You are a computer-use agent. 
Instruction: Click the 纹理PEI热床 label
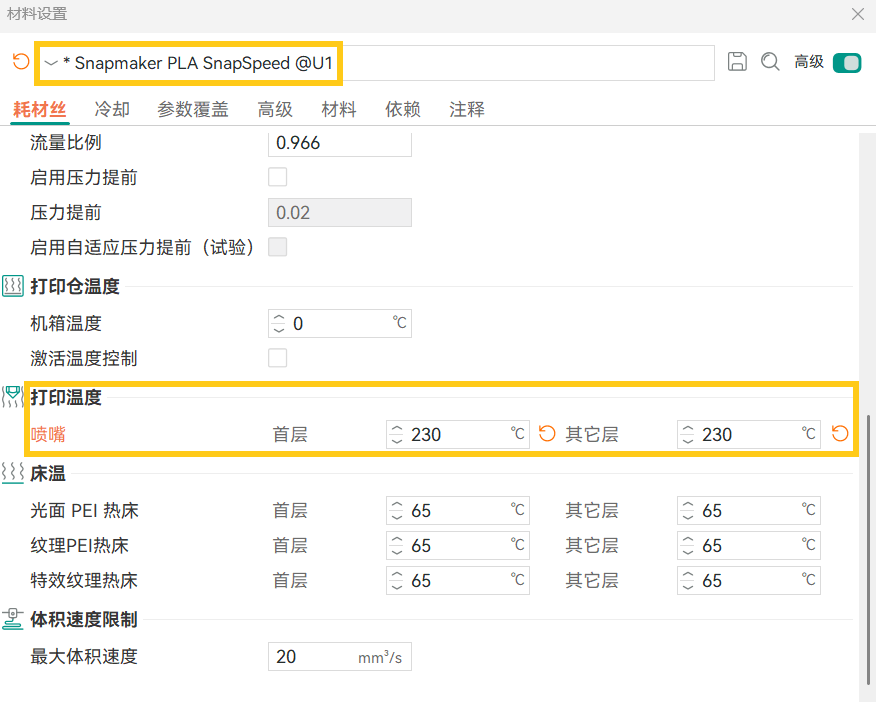tap(79, 546)
